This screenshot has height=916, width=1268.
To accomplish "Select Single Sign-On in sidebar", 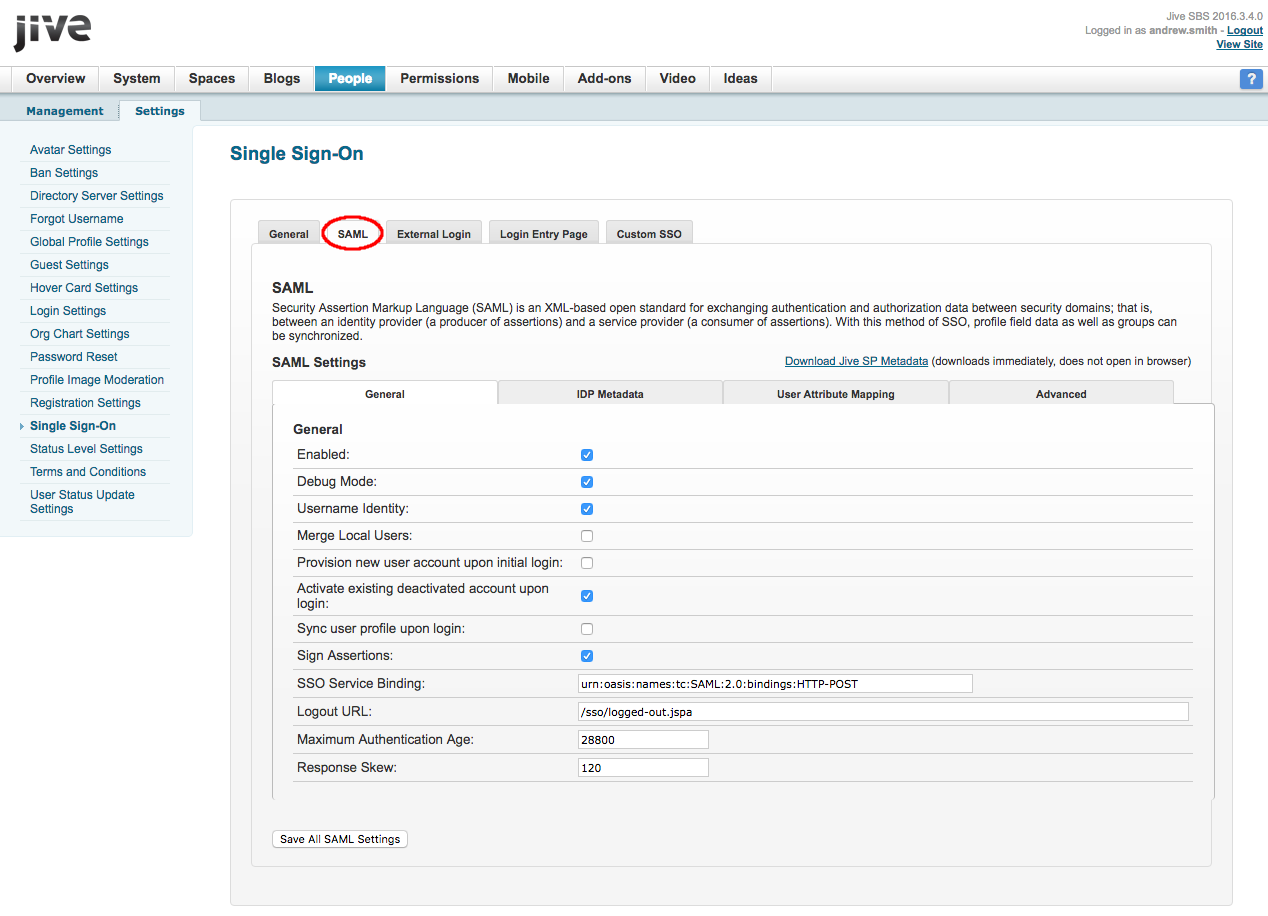I will [73, 426].
